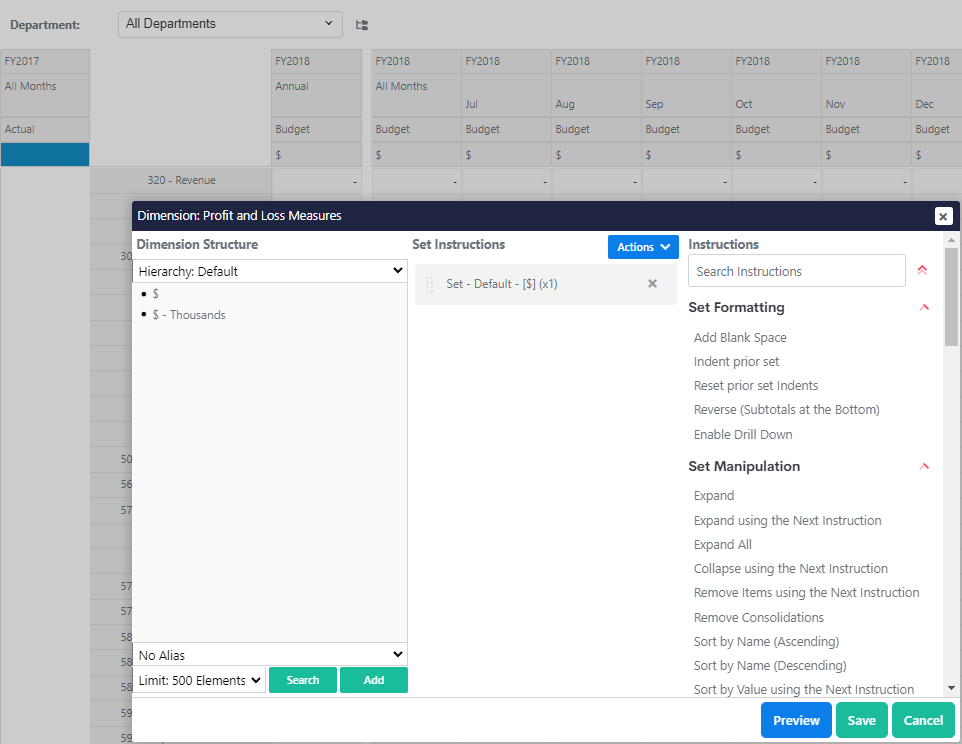Click hierarchy icon next to Department dropdown

362,25
